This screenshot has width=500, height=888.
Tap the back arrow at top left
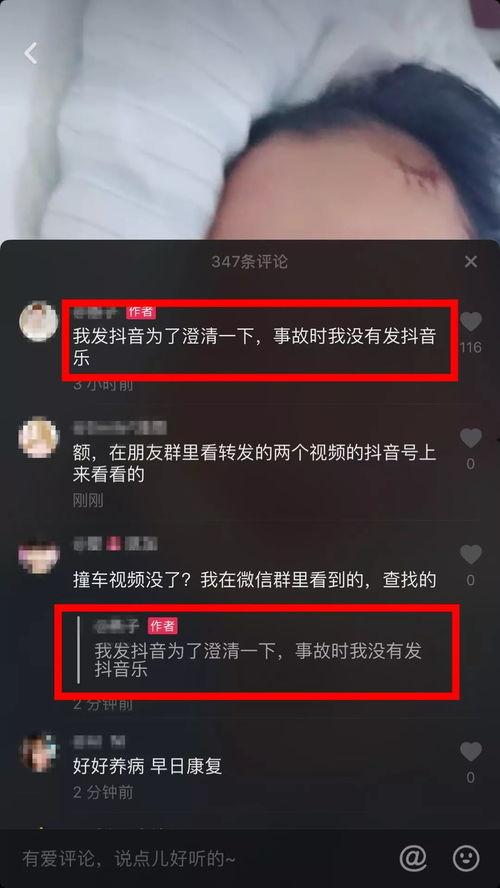point(31,53)
